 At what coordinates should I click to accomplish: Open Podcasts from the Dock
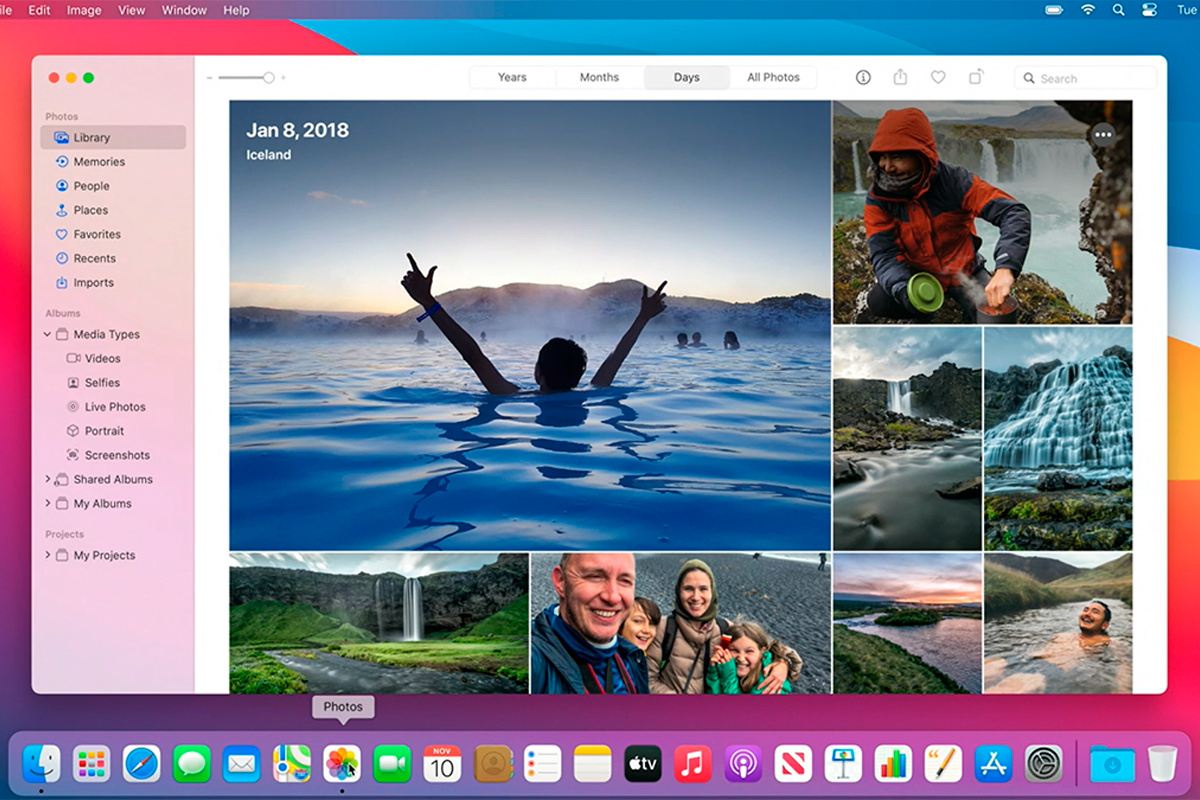click(743, 764)
